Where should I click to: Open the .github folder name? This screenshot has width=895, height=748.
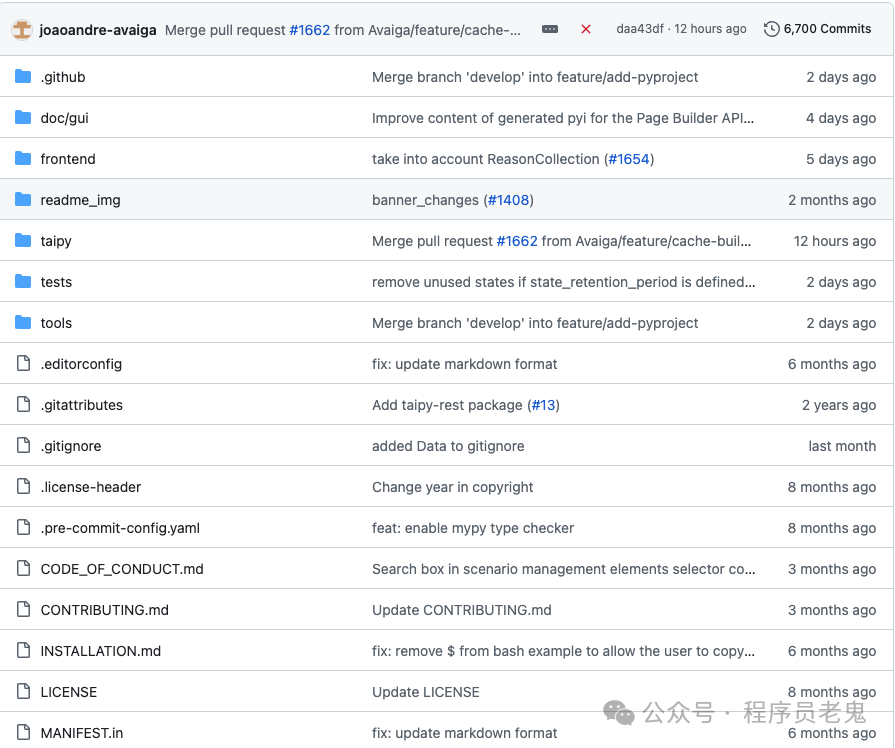pos(63,77)
